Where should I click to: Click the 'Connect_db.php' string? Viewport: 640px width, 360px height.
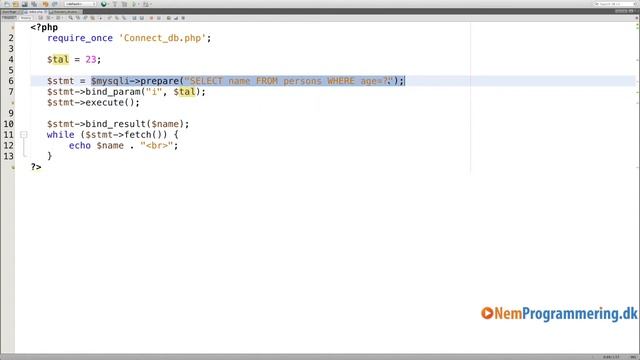pos(162,38)
